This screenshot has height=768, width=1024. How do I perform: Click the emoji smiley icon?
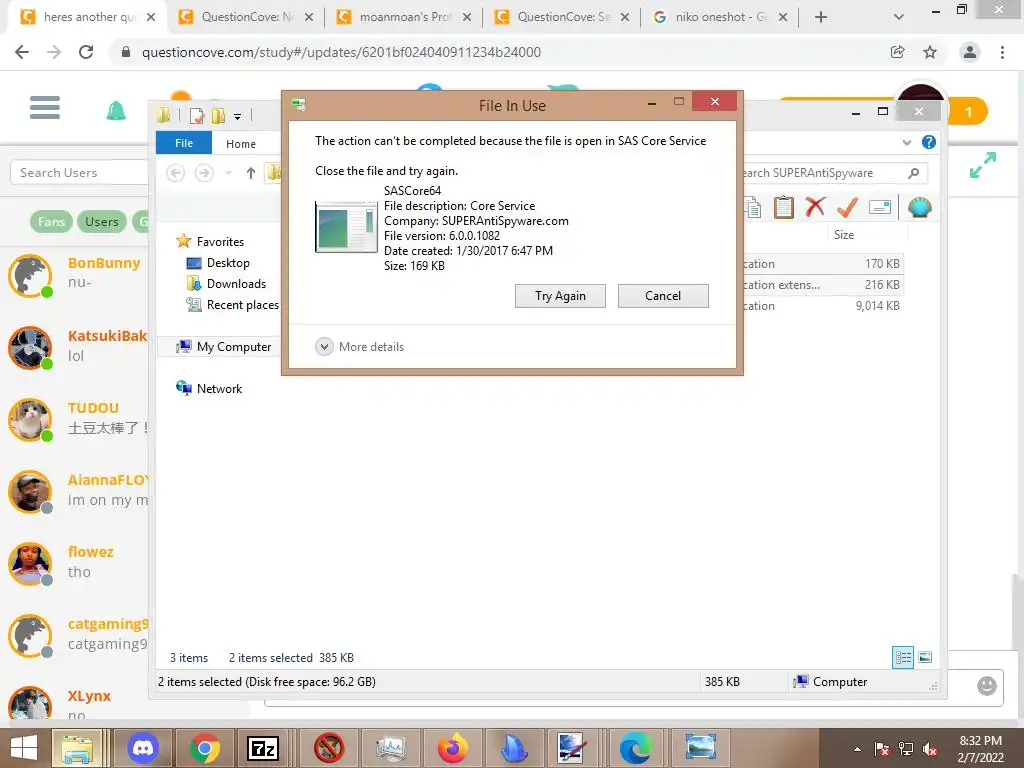pos(986,685)
